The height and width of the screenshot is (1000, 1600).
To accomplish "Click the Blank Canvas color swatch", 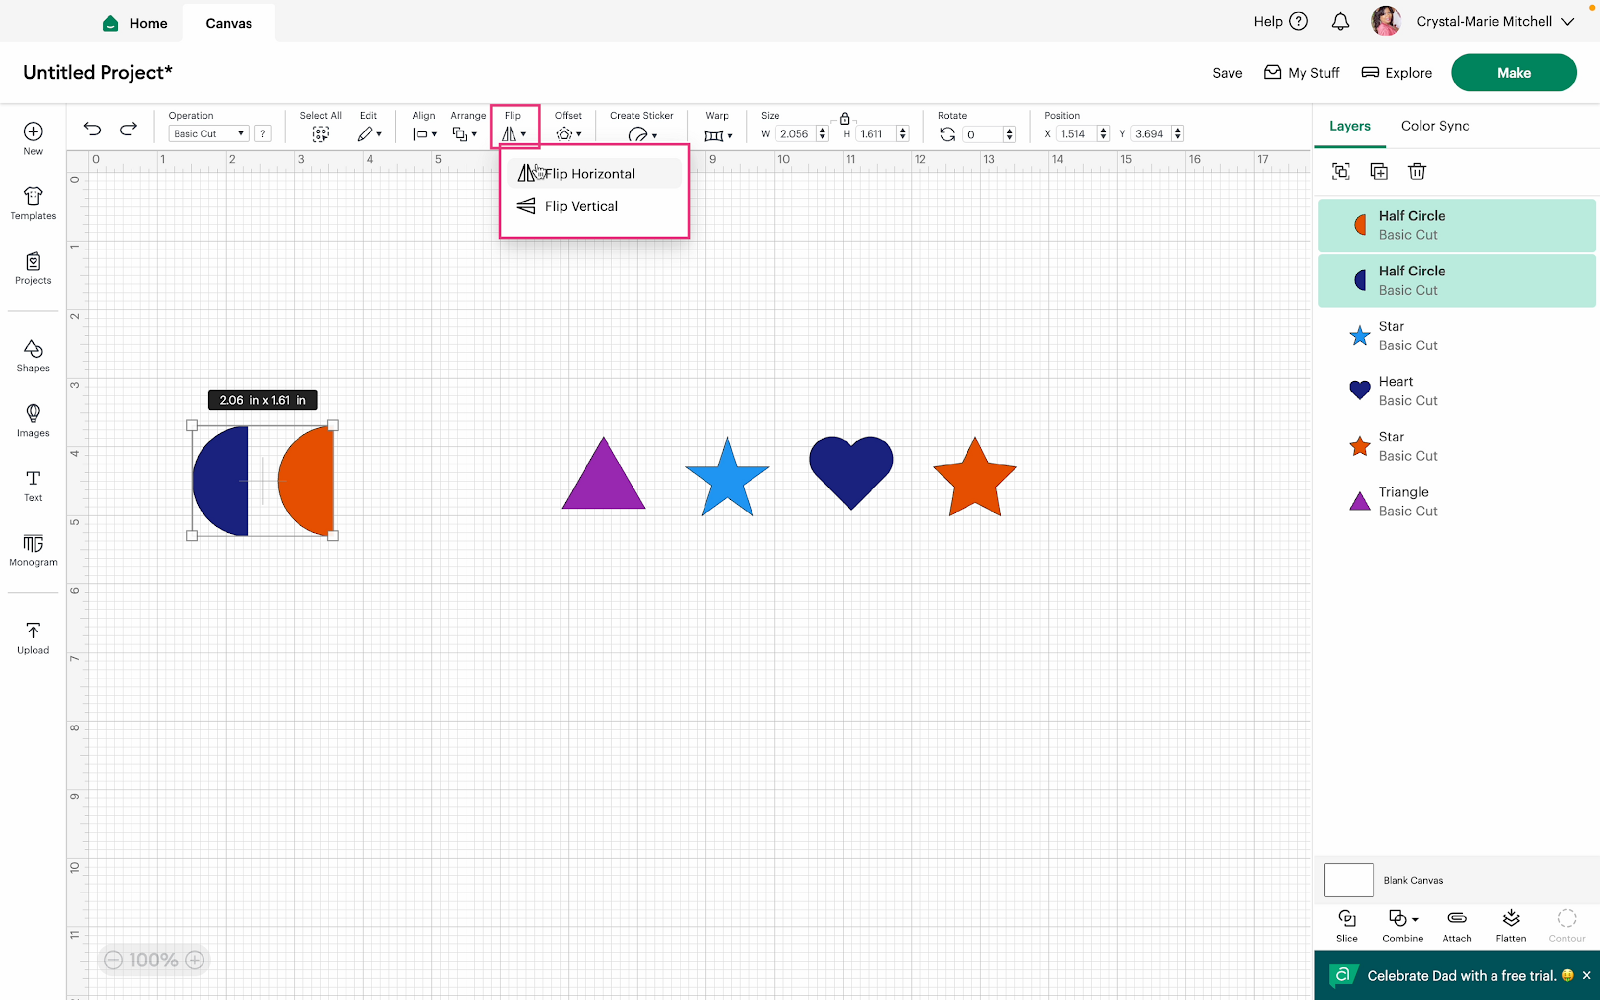I will coord(1347,879).
